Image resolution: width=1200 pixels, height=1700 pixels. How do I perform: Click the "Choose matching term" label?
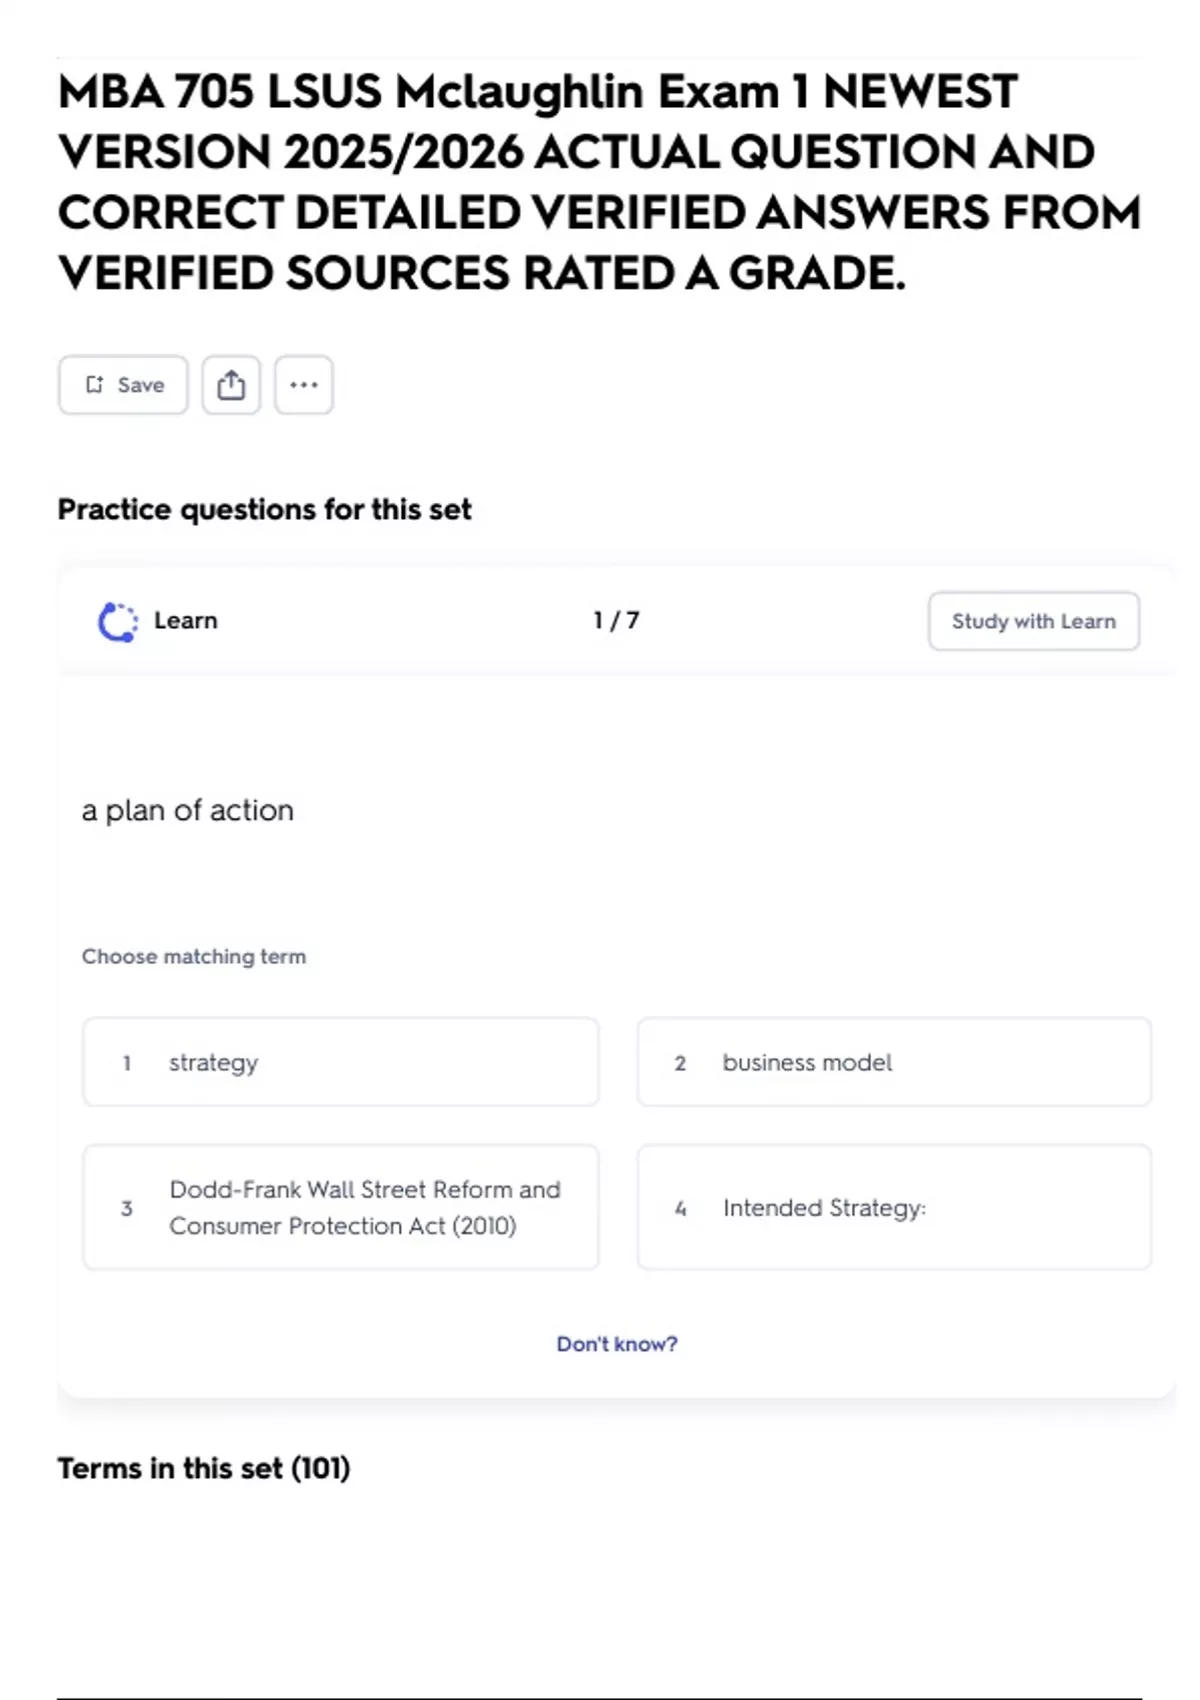(194, 957)
